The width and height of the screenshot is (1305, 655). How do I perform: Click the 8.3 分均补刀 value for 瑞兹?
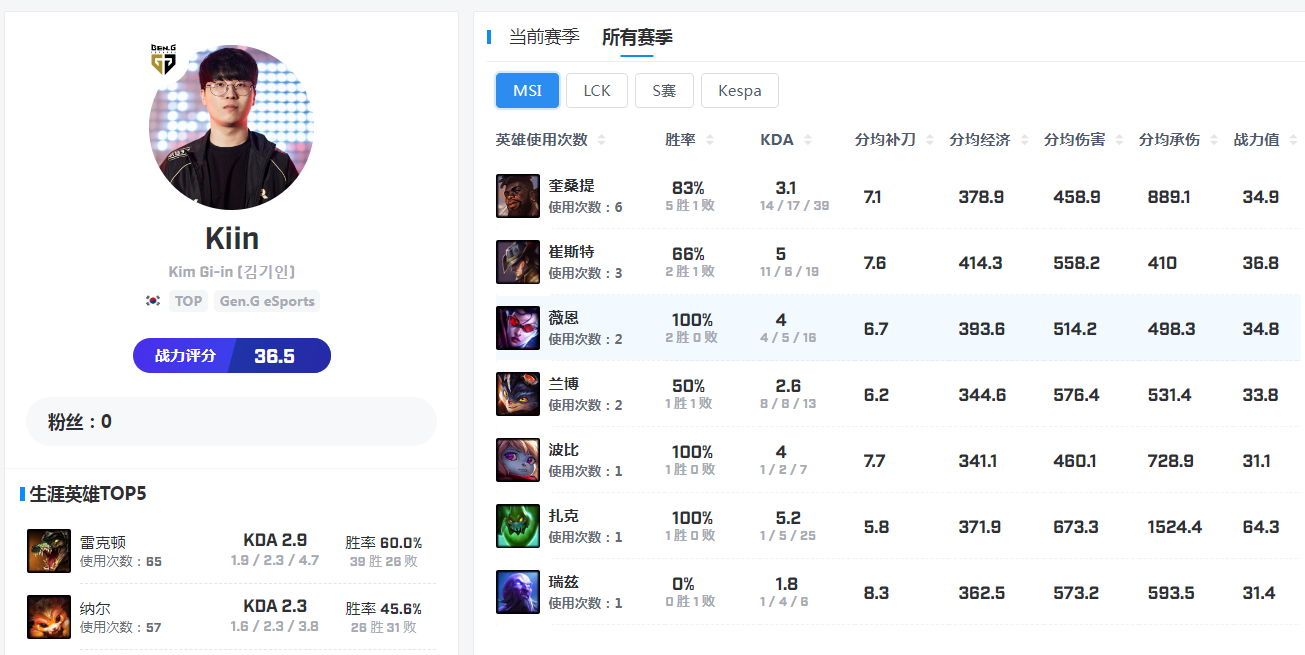pos(876,592)
